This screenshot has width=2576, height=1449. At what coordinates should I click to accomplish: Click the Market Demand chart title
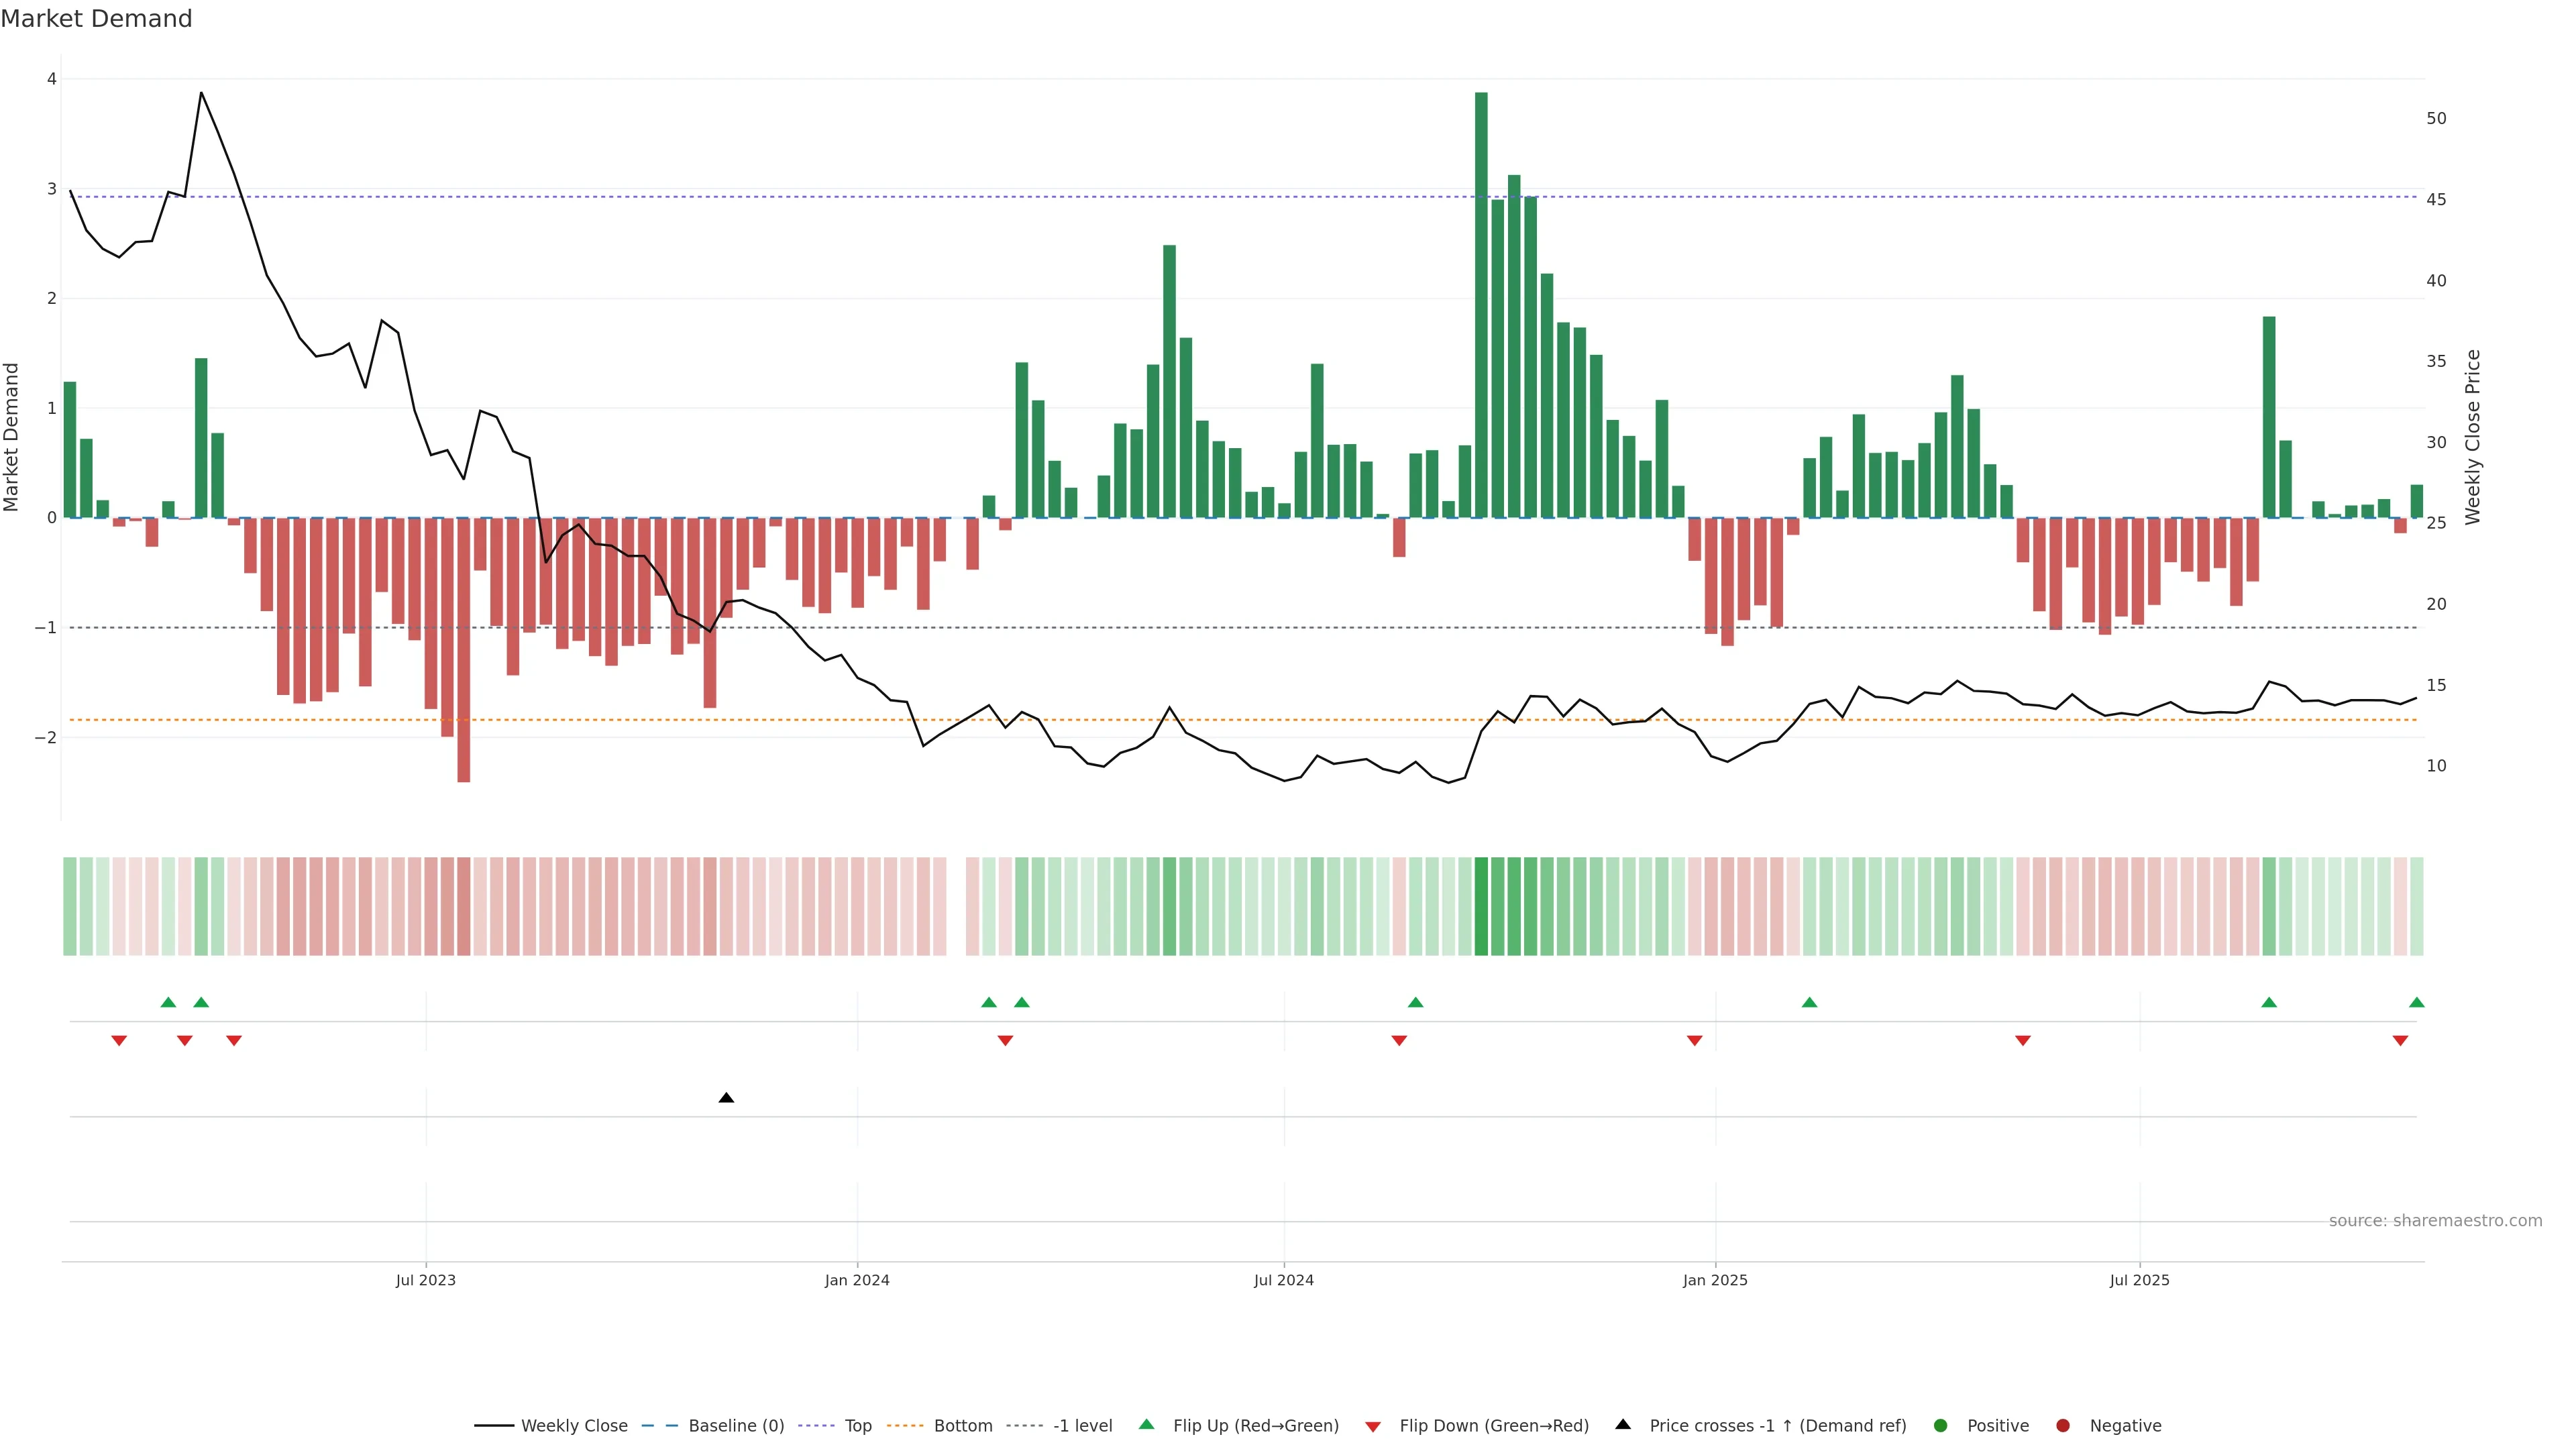[x=96, y=19]
